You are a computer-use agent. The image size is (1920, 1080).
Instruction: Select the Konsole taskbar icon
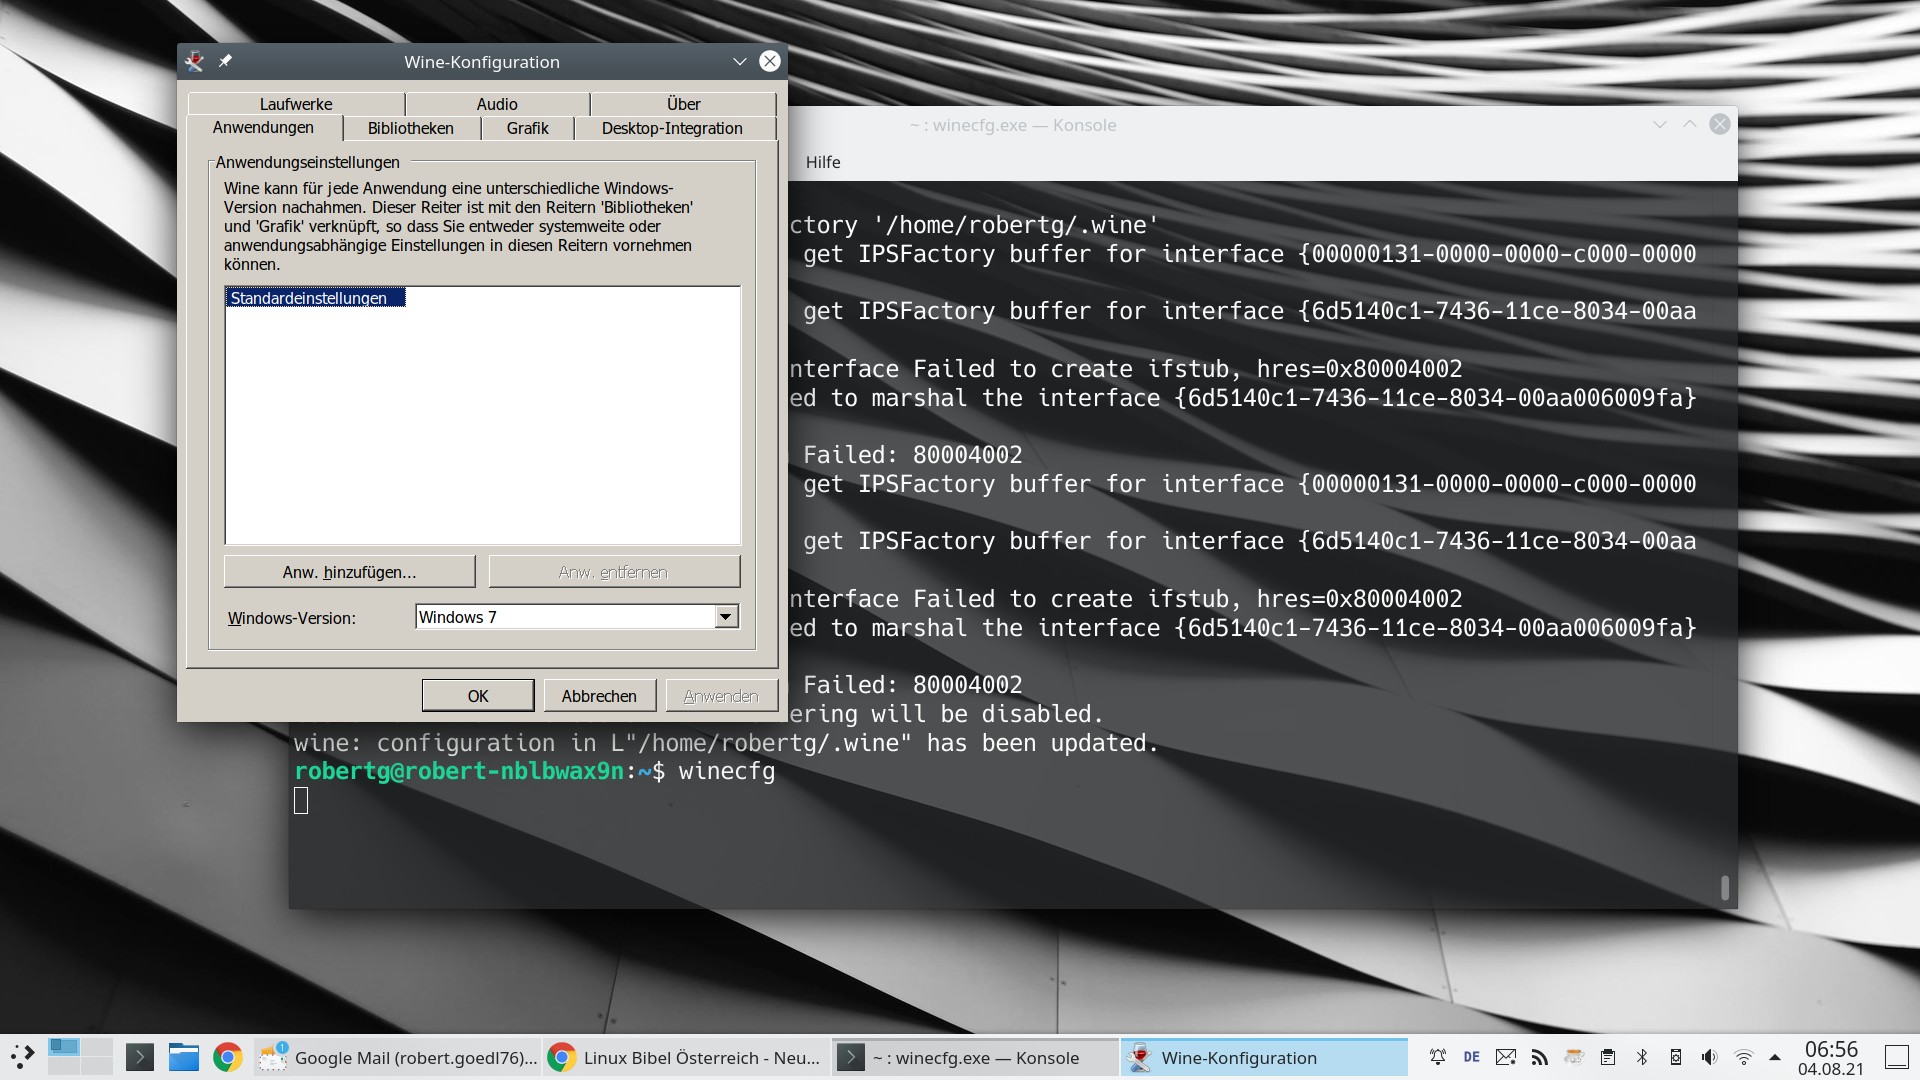pyautogui.click(x=850, y=1057)
